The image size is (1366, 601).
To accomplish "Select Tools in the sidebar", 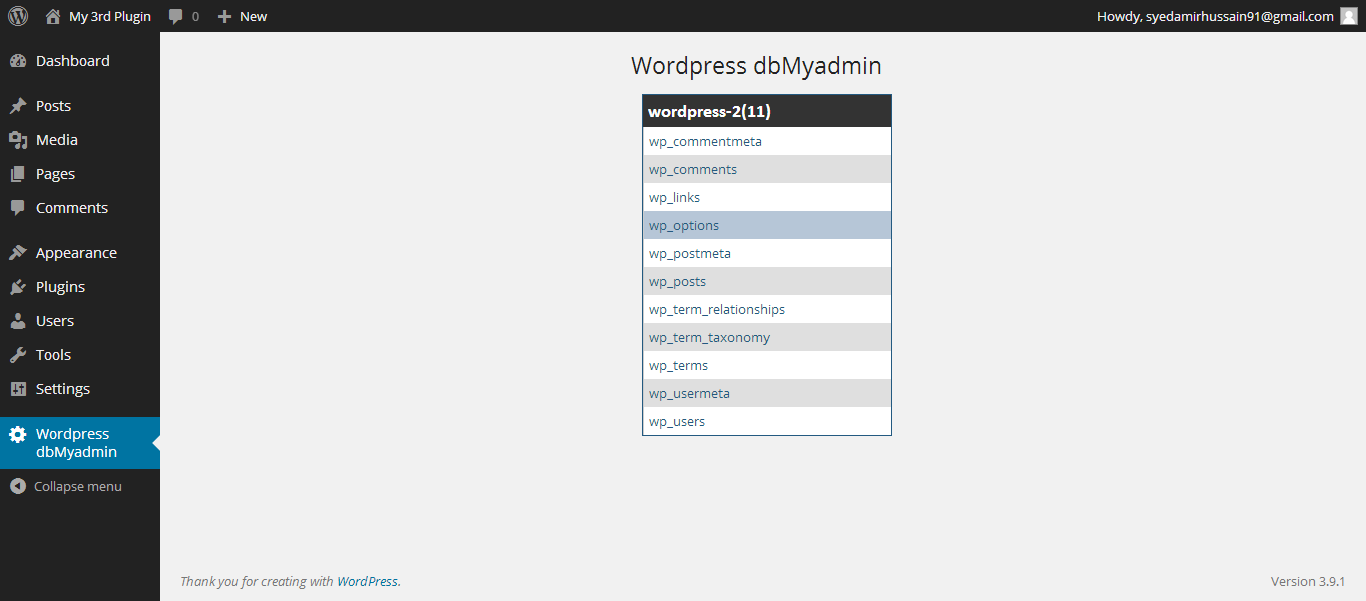I will click(80, 355).
